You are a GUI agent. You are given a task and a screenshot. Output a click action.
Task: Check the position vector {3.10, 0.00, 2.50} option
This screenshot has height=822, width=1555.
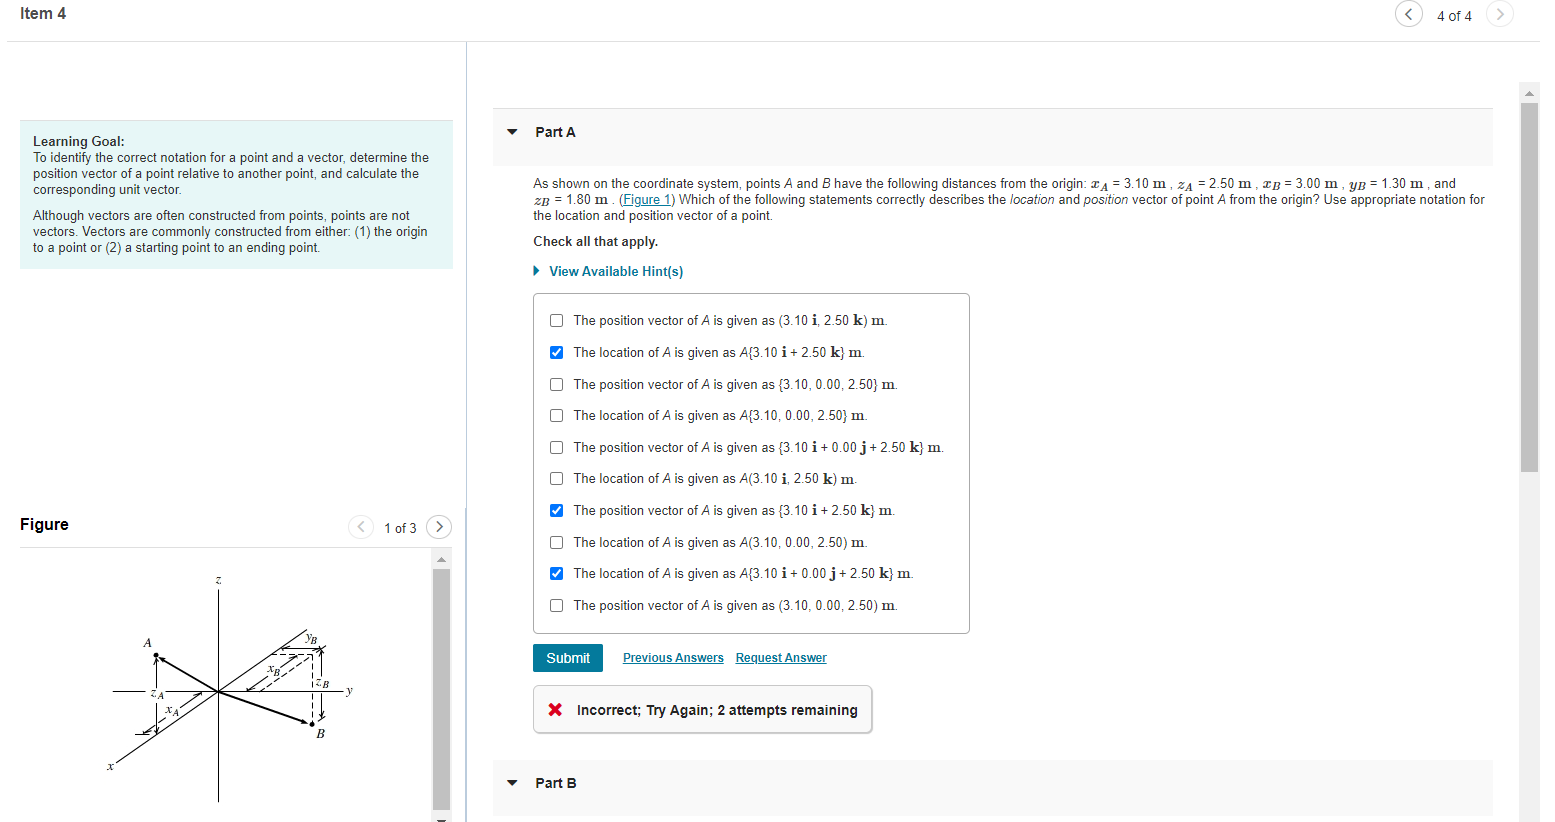[556, 384]
